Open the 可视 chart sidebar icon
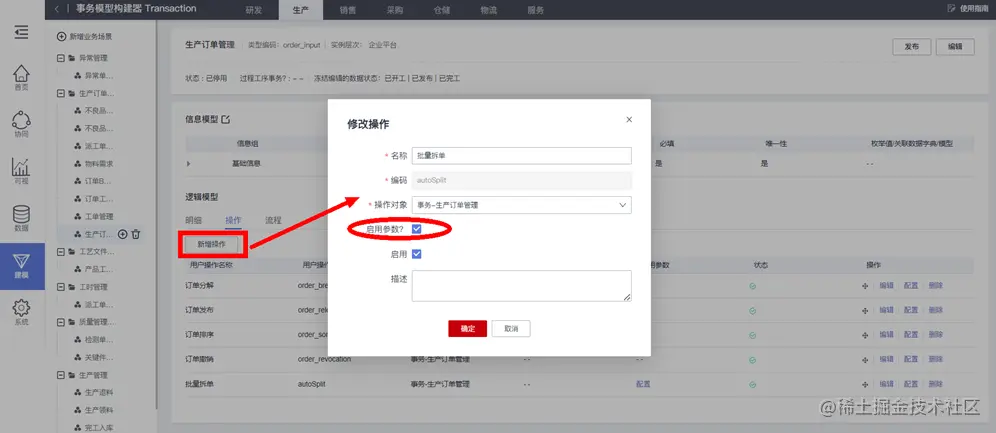 [x=22, y=171]
